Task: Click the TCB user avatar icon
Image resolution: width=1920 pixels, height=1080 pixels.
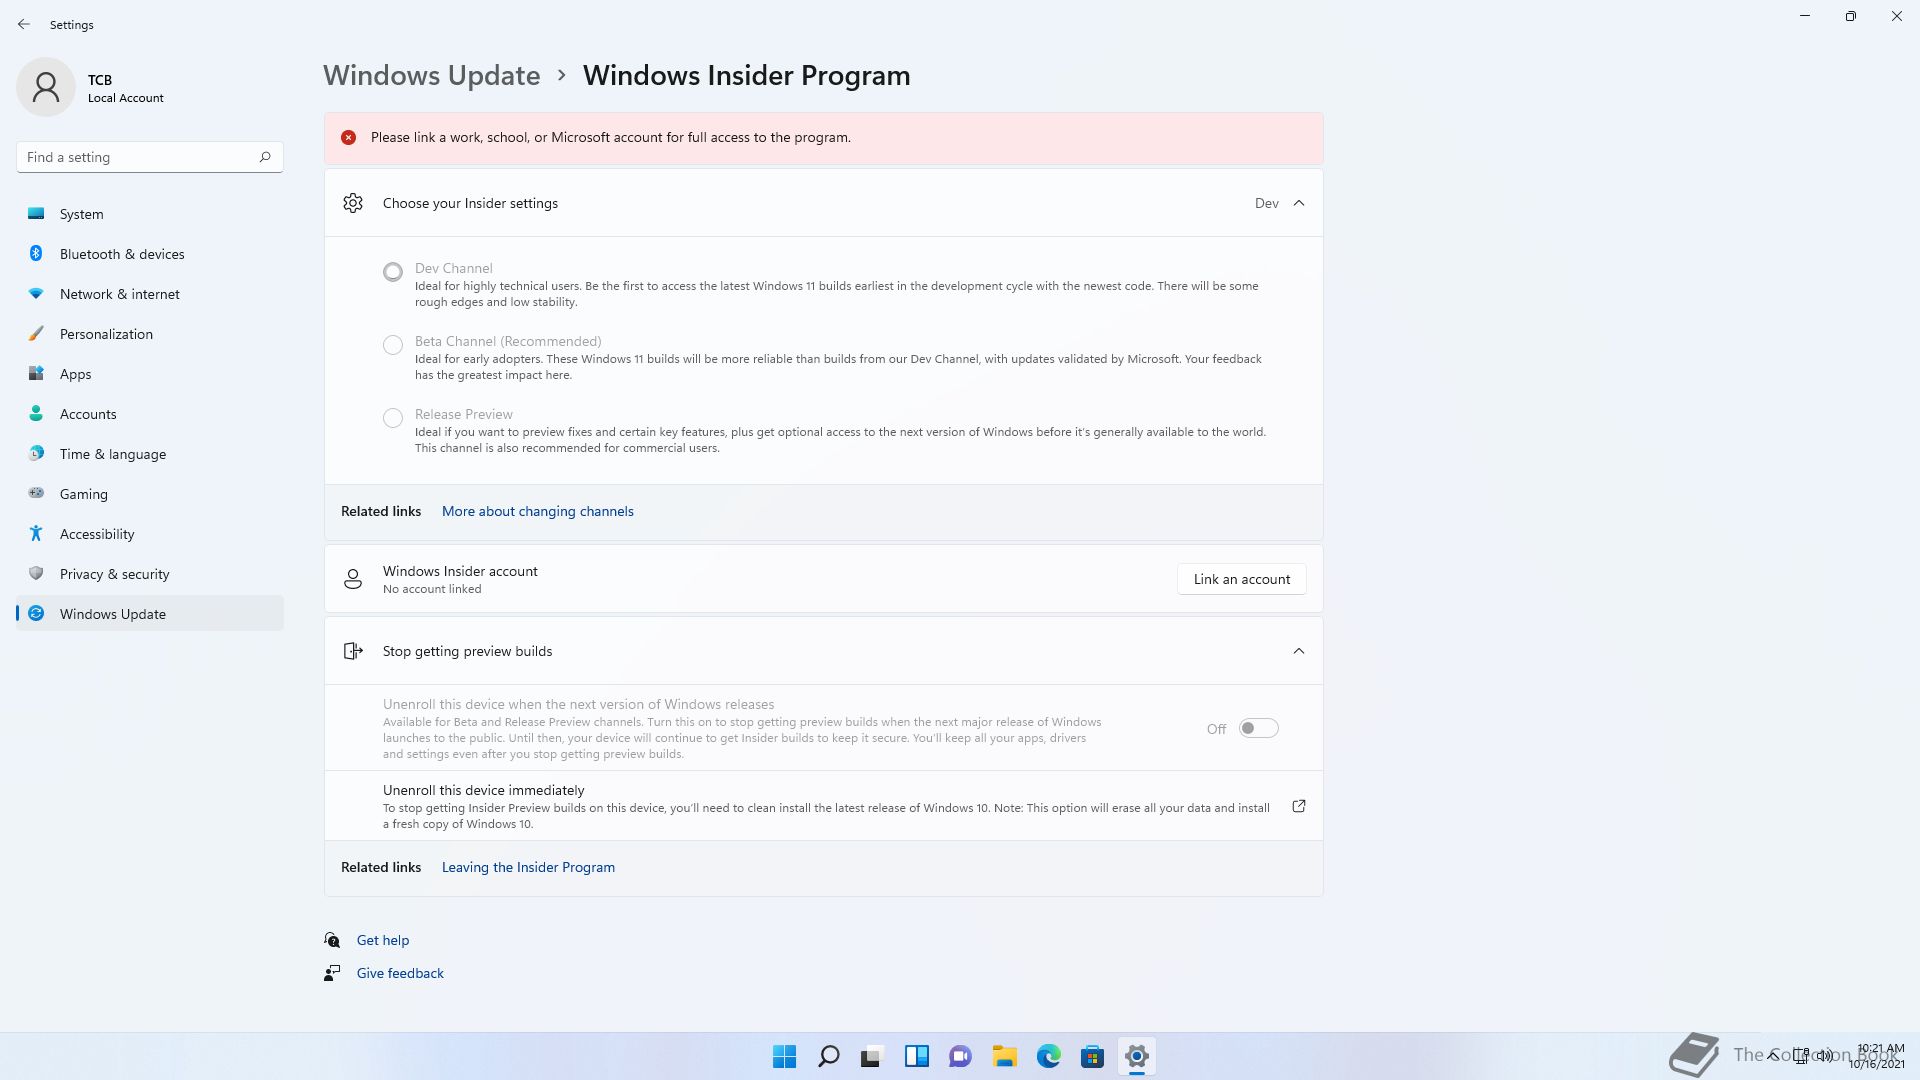Action: (46, 87)
